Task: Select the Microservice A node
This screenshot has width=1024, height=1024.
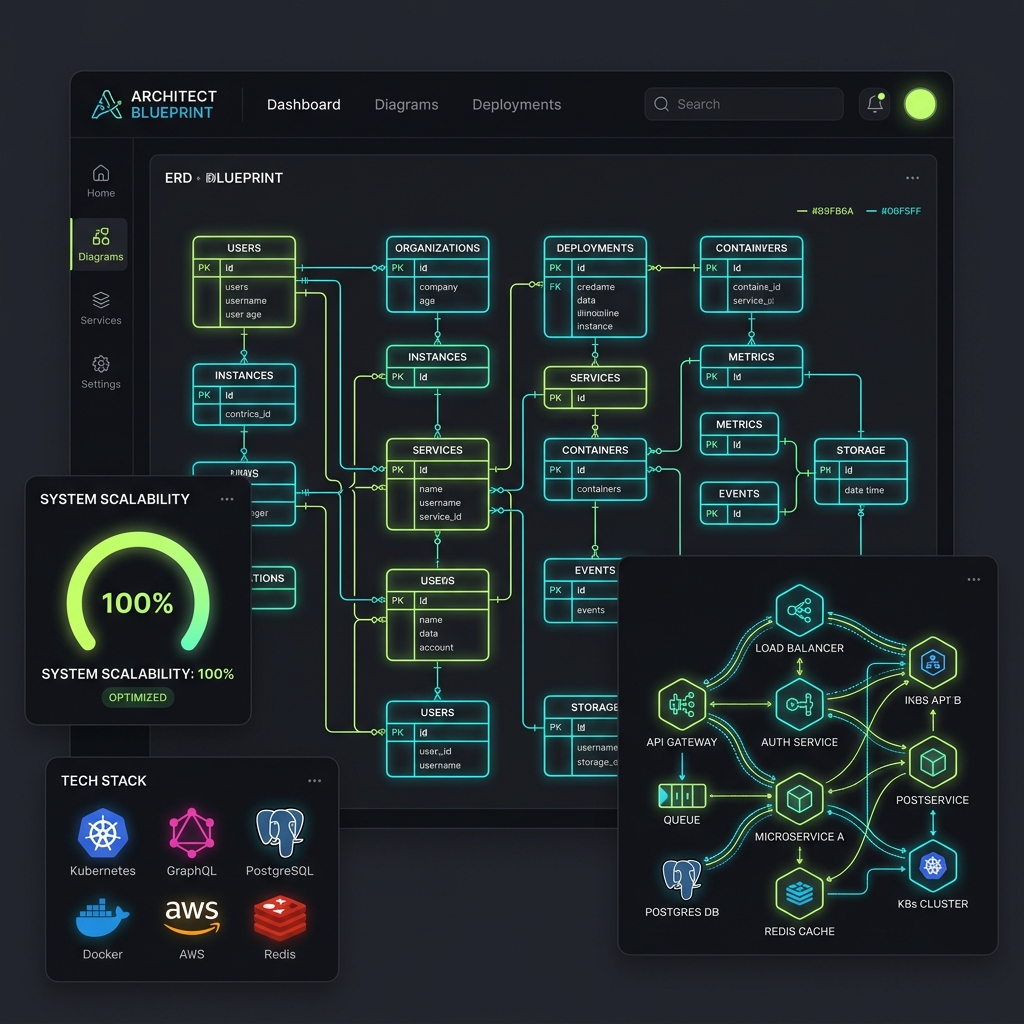Action: 799,798
